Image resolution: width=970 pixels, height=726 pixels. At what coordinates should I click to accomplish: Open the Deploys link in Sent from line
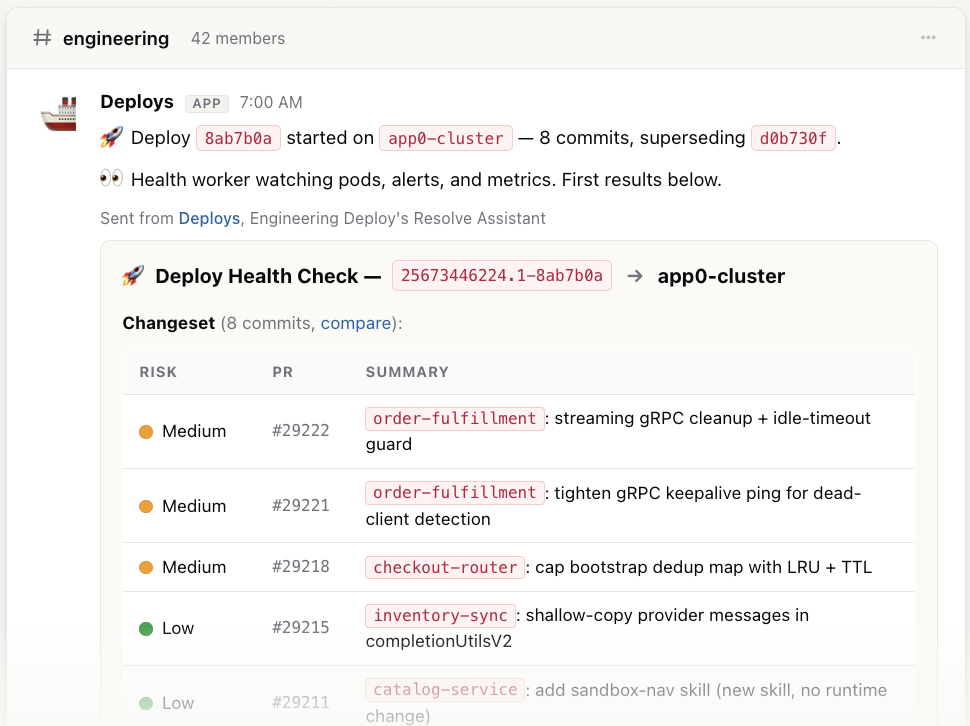coord(209,218)
